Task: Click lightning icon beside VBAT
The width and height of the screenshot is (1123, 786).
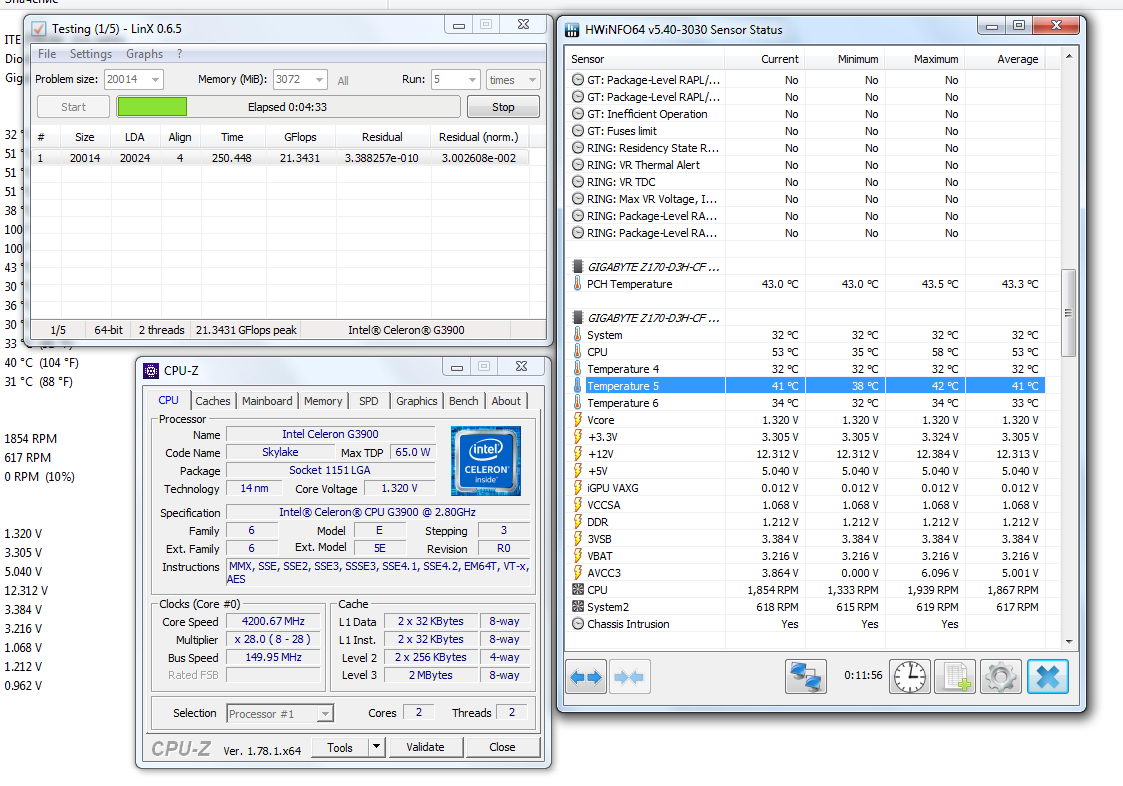Action: coord(577,556)
